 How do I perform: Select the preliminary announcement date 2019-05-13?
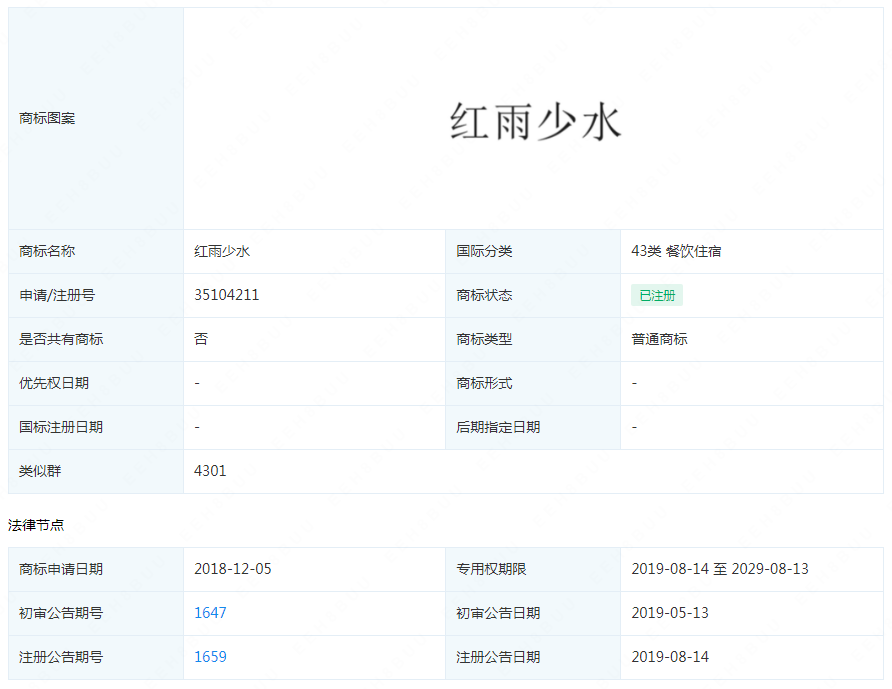(670, 613)
